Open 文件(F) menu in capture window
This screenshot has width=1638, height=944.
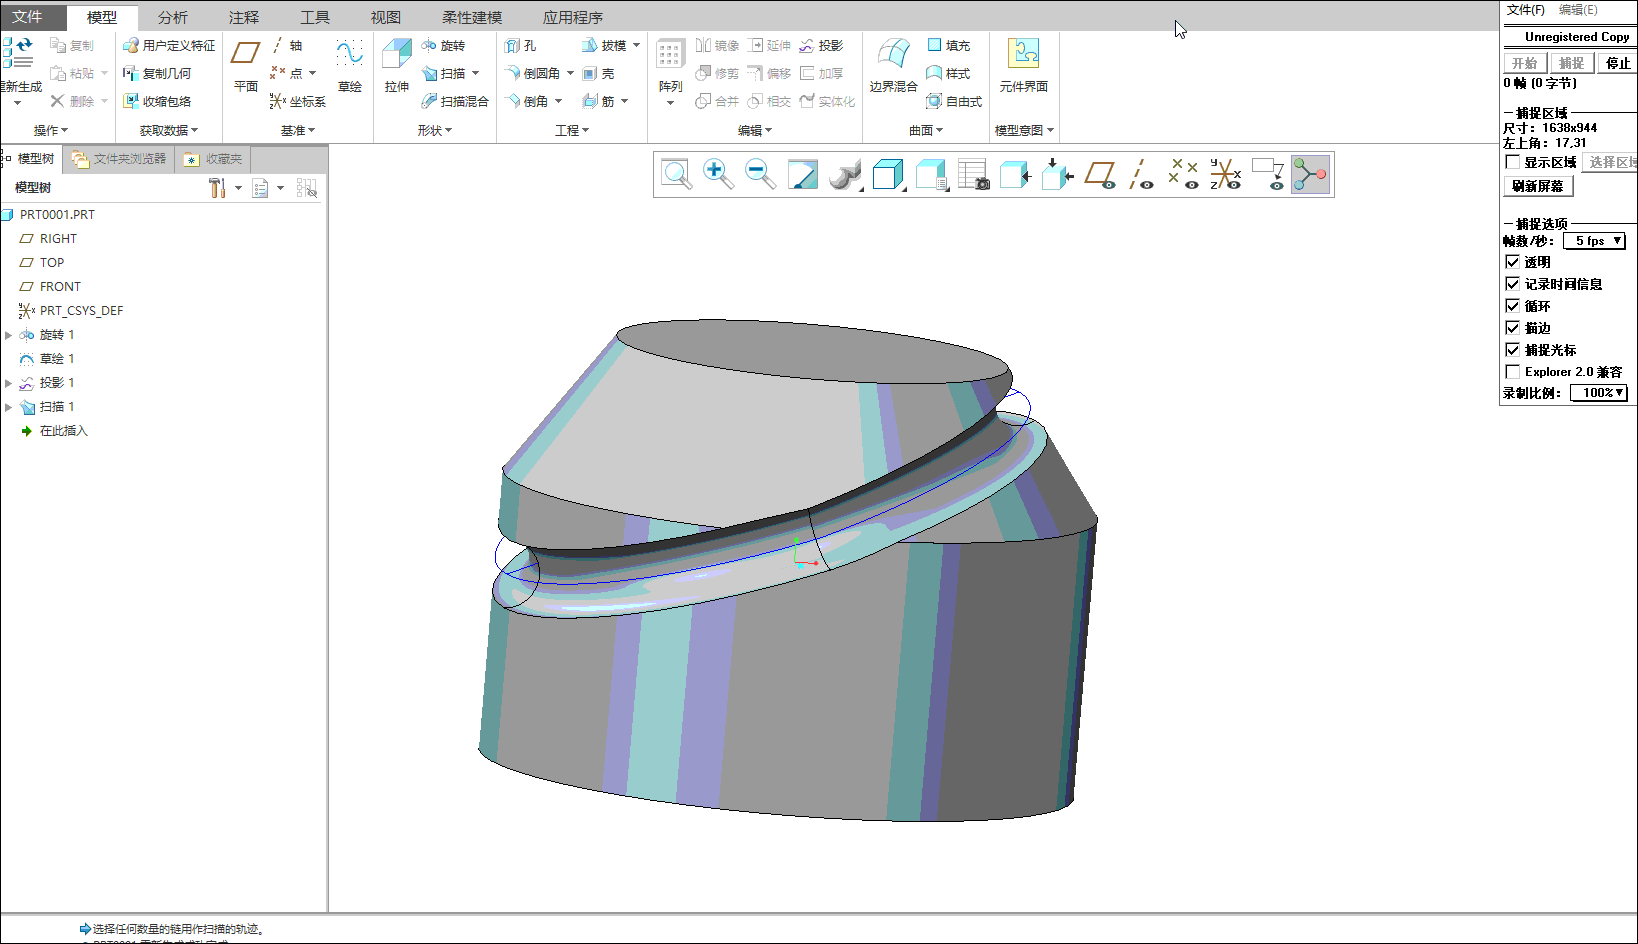click(x=1526, y=10)
